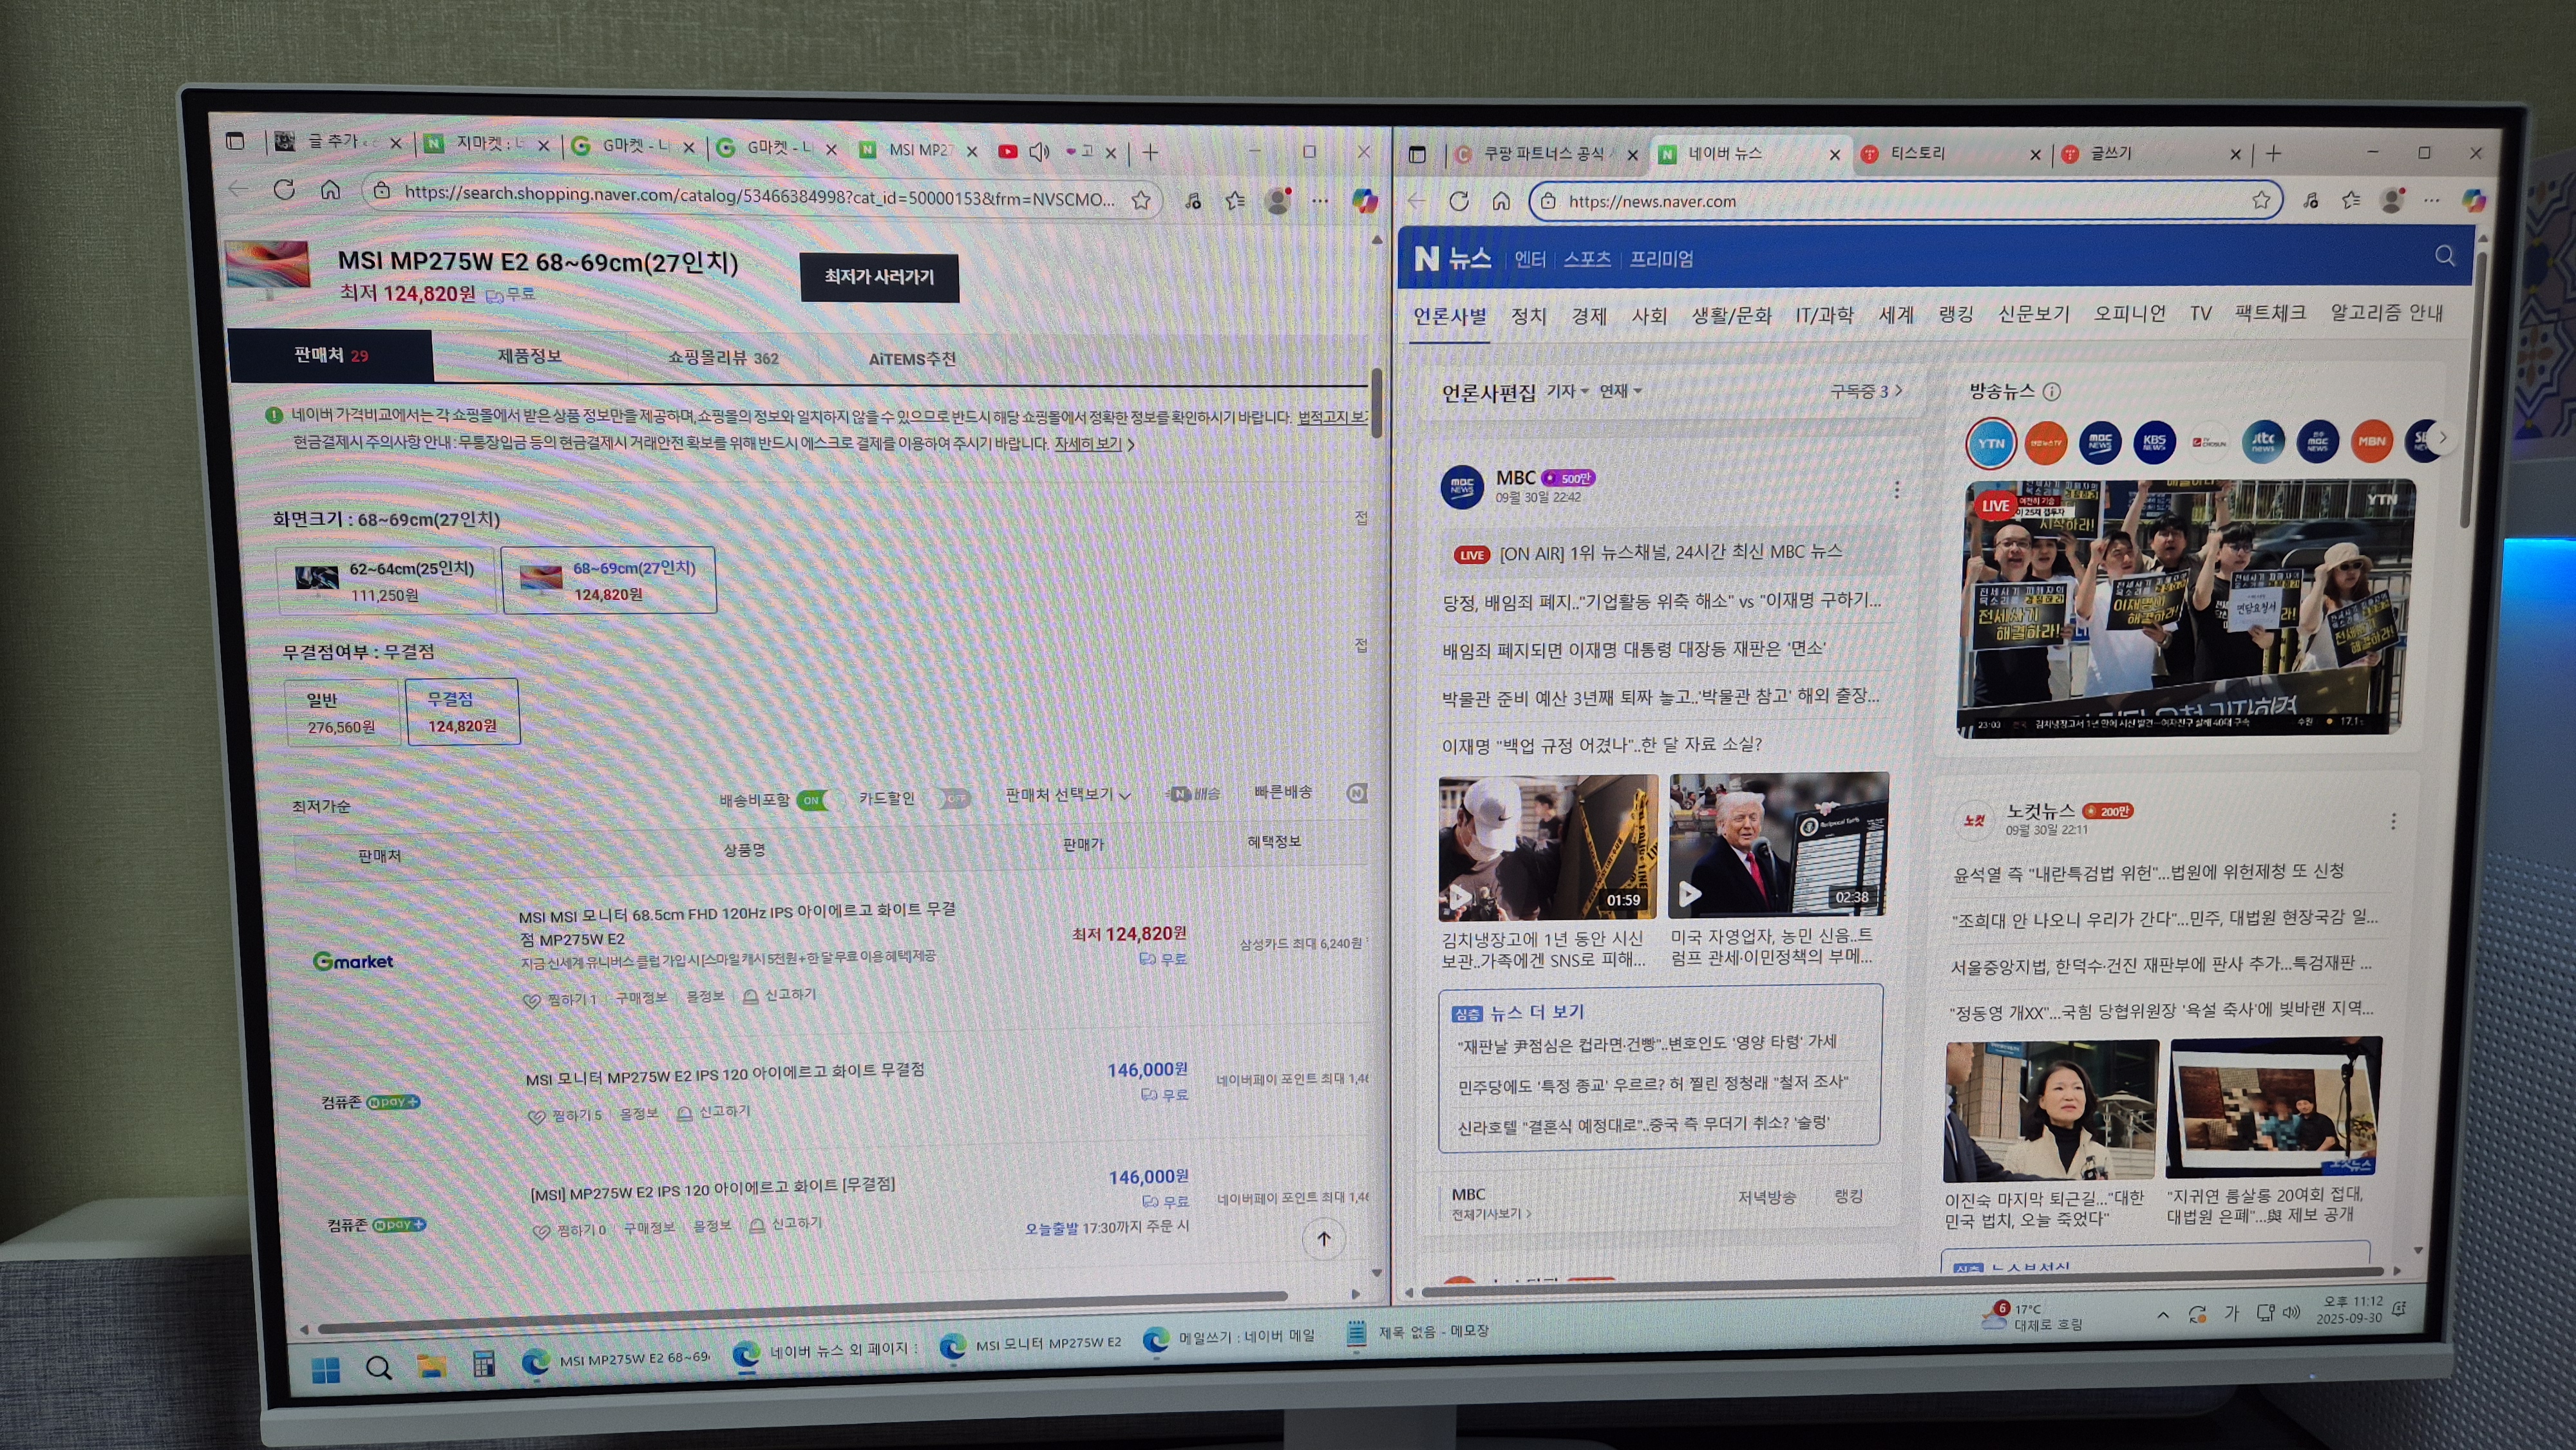This screenshot has height=1450, width=2576.
Task: Click the KBS News channel icon
Action: (2155, 442)
